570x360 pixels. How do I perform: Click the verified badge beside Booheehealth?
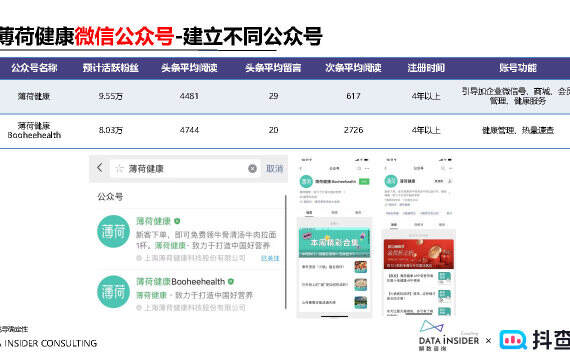pyautogui.click(x=231, y=281)
